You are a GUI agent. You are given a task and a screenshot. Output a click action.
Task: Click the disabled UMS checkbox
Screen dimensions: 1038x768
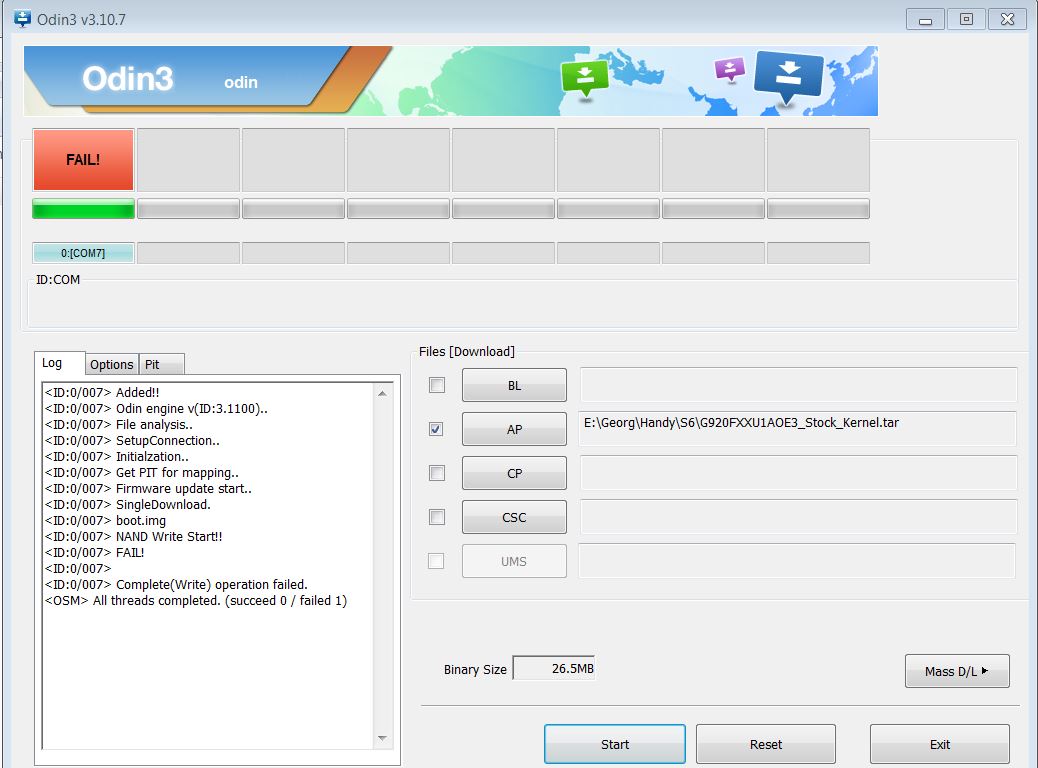tap(436, 561)
